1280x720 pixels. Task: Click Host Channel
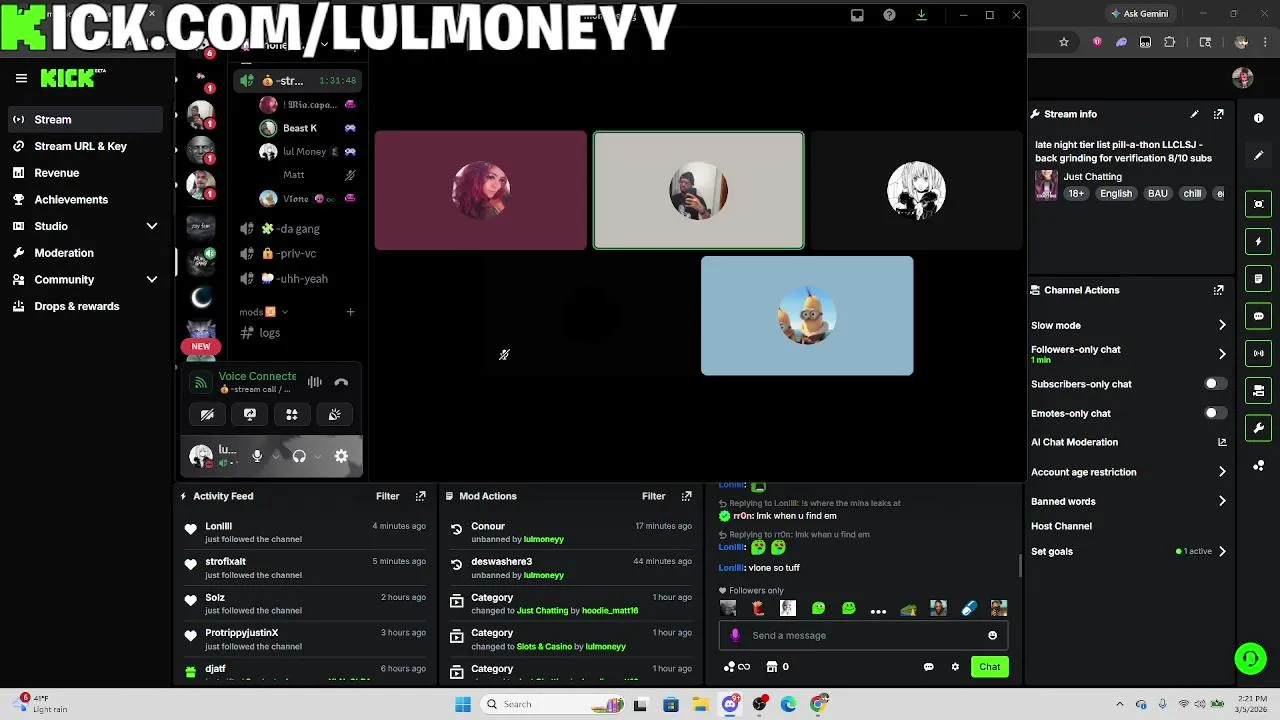coord(1061,526)
